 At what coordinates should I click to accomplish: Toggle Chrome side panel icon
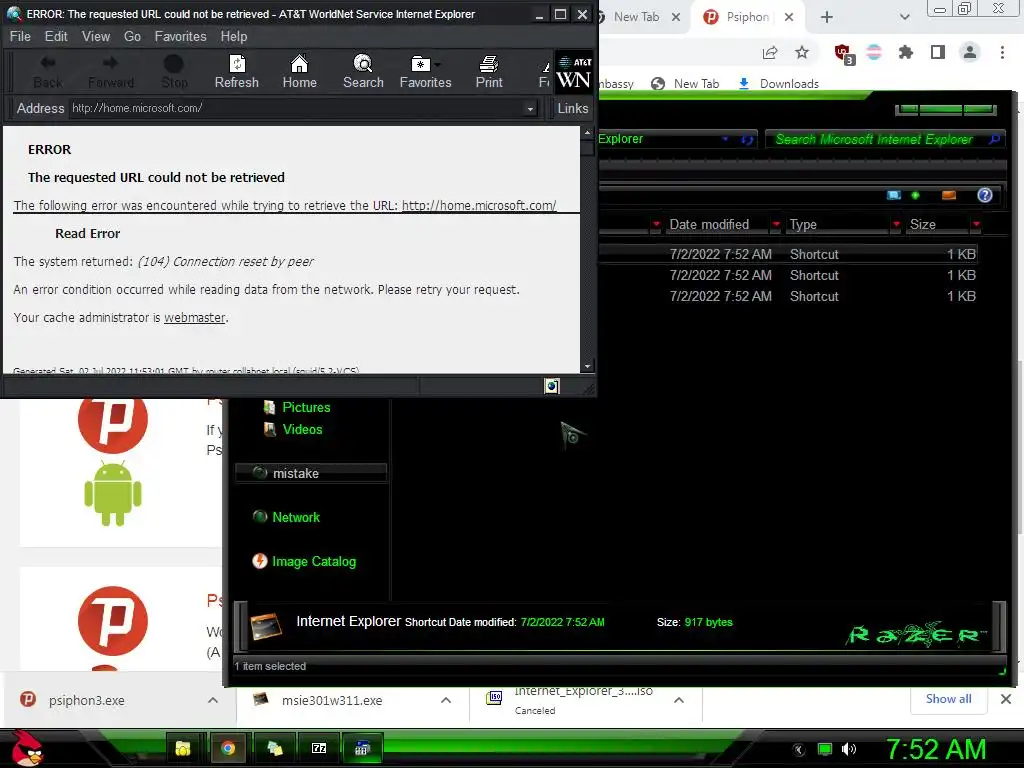point(938,52)
